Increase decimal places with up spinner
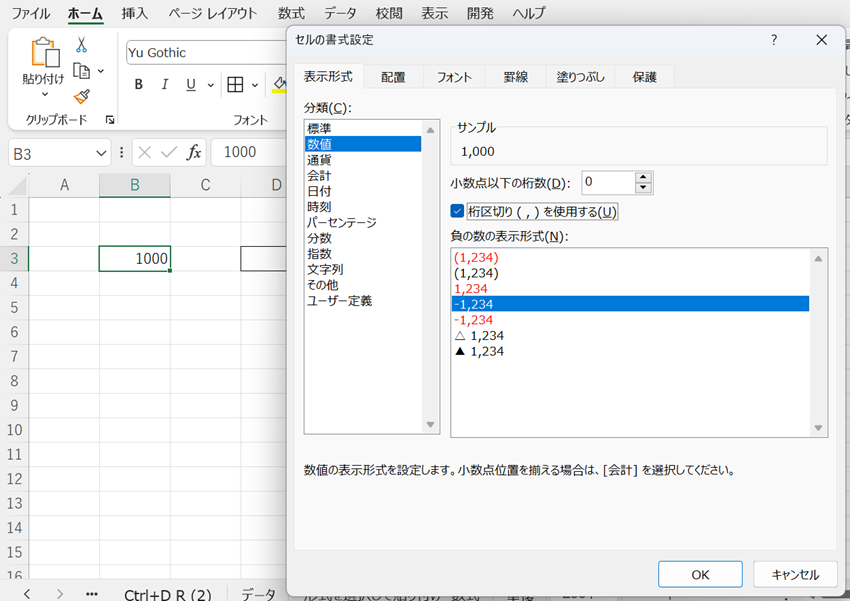This screenshot has height=601, width=850. (643, 177)
